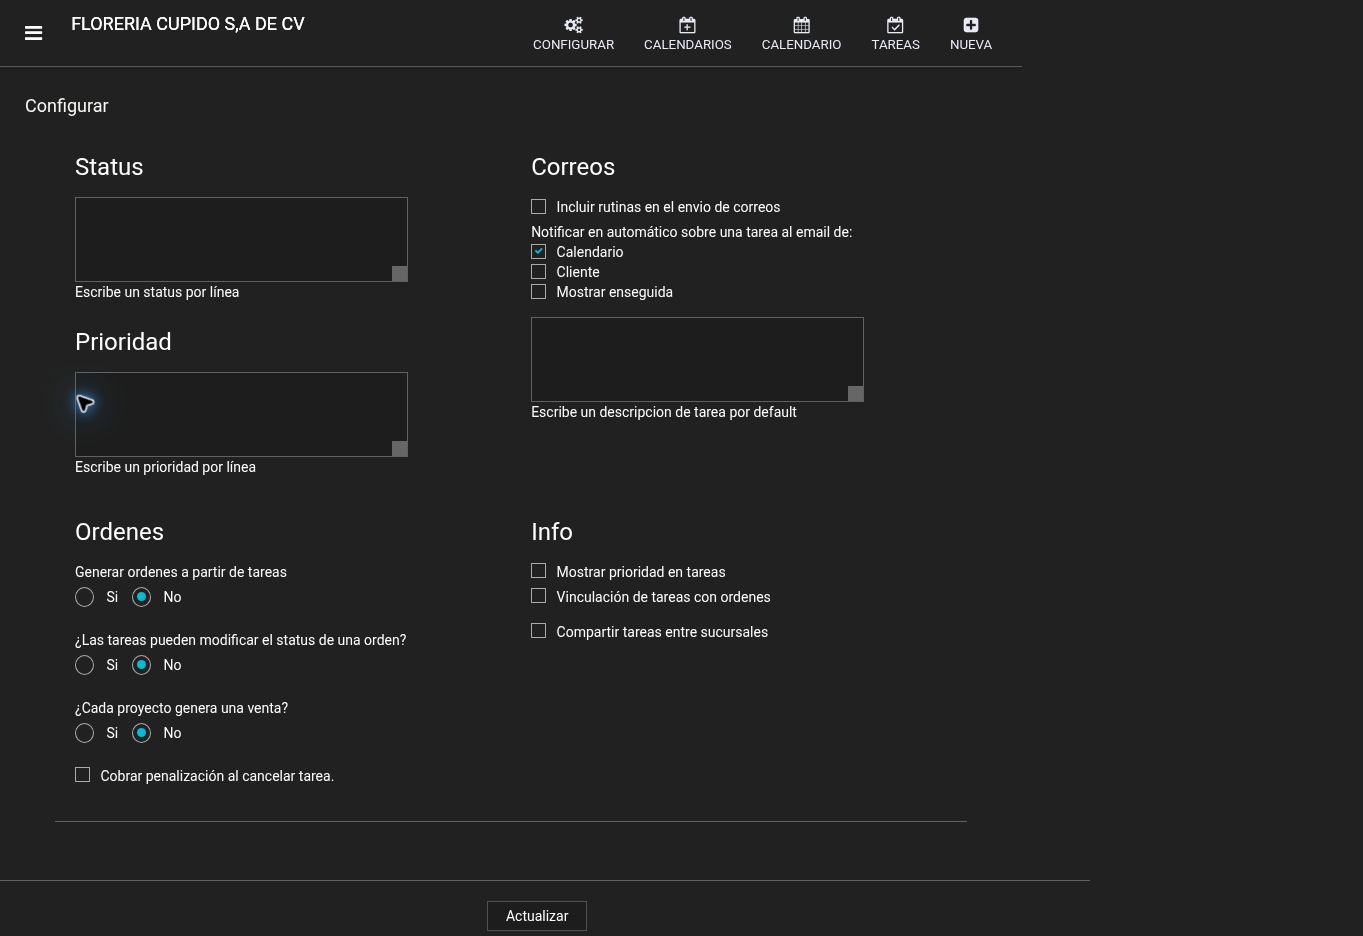Click the FLORERIA CUPIDO S,A DE CV title
The height and width of the screenshot is (936, 1363).
coord(188,24)
